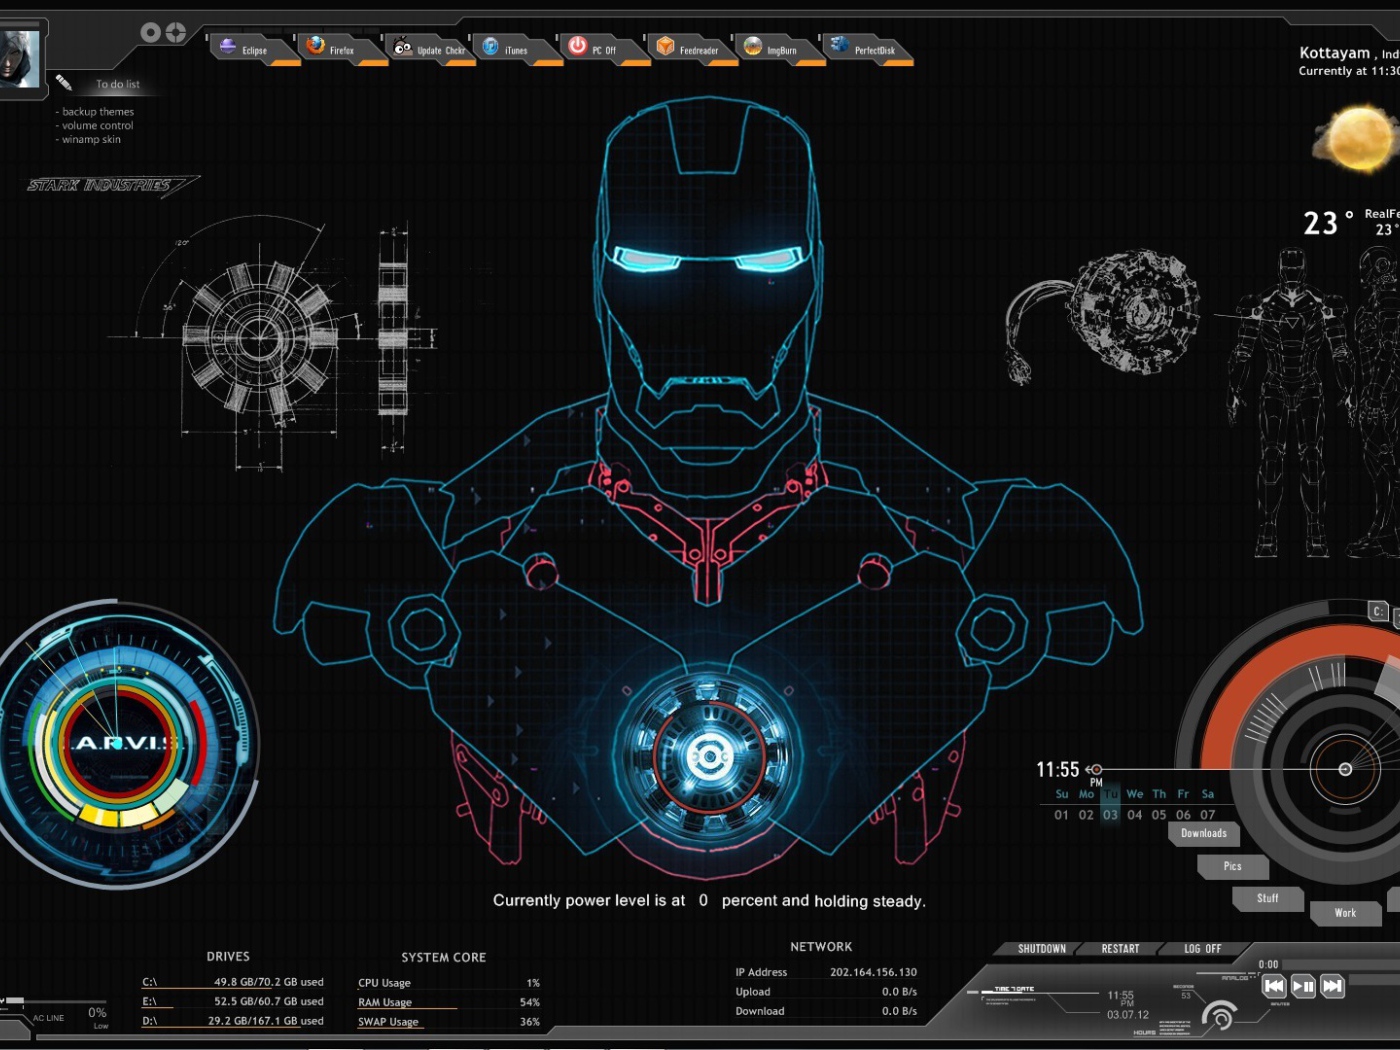
Task: Click the PC Off power icon
Action: [x=578, y=46]
